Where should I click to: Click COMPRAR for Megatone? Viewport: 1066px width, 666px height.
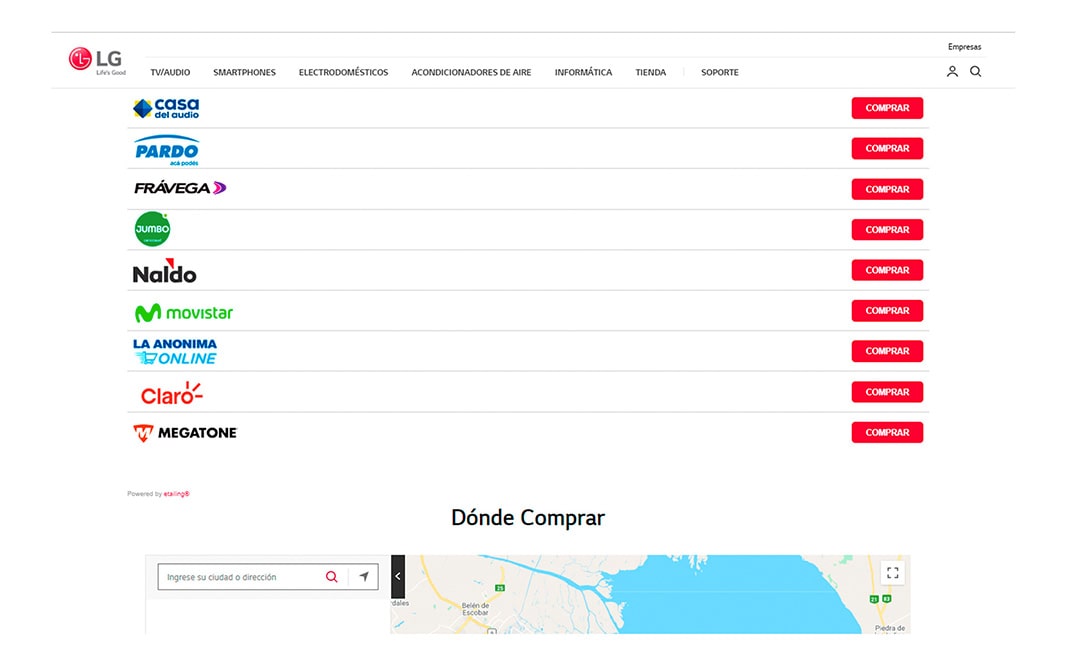click(x=887, y=432)
